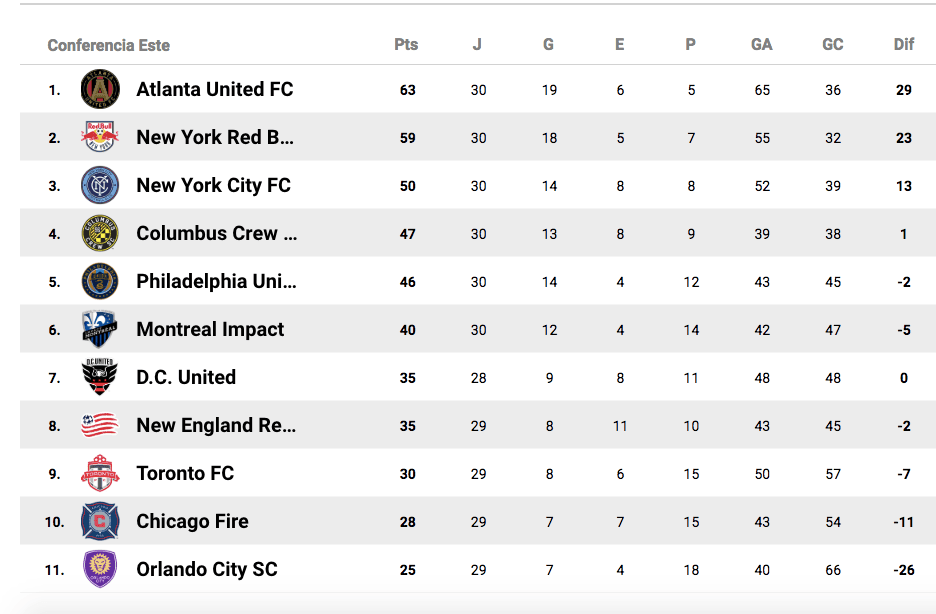Click the Pts column header
Image resolution: width=936 pixels, height=614 pixels.
pyautogui.click(x=406, y=45)
